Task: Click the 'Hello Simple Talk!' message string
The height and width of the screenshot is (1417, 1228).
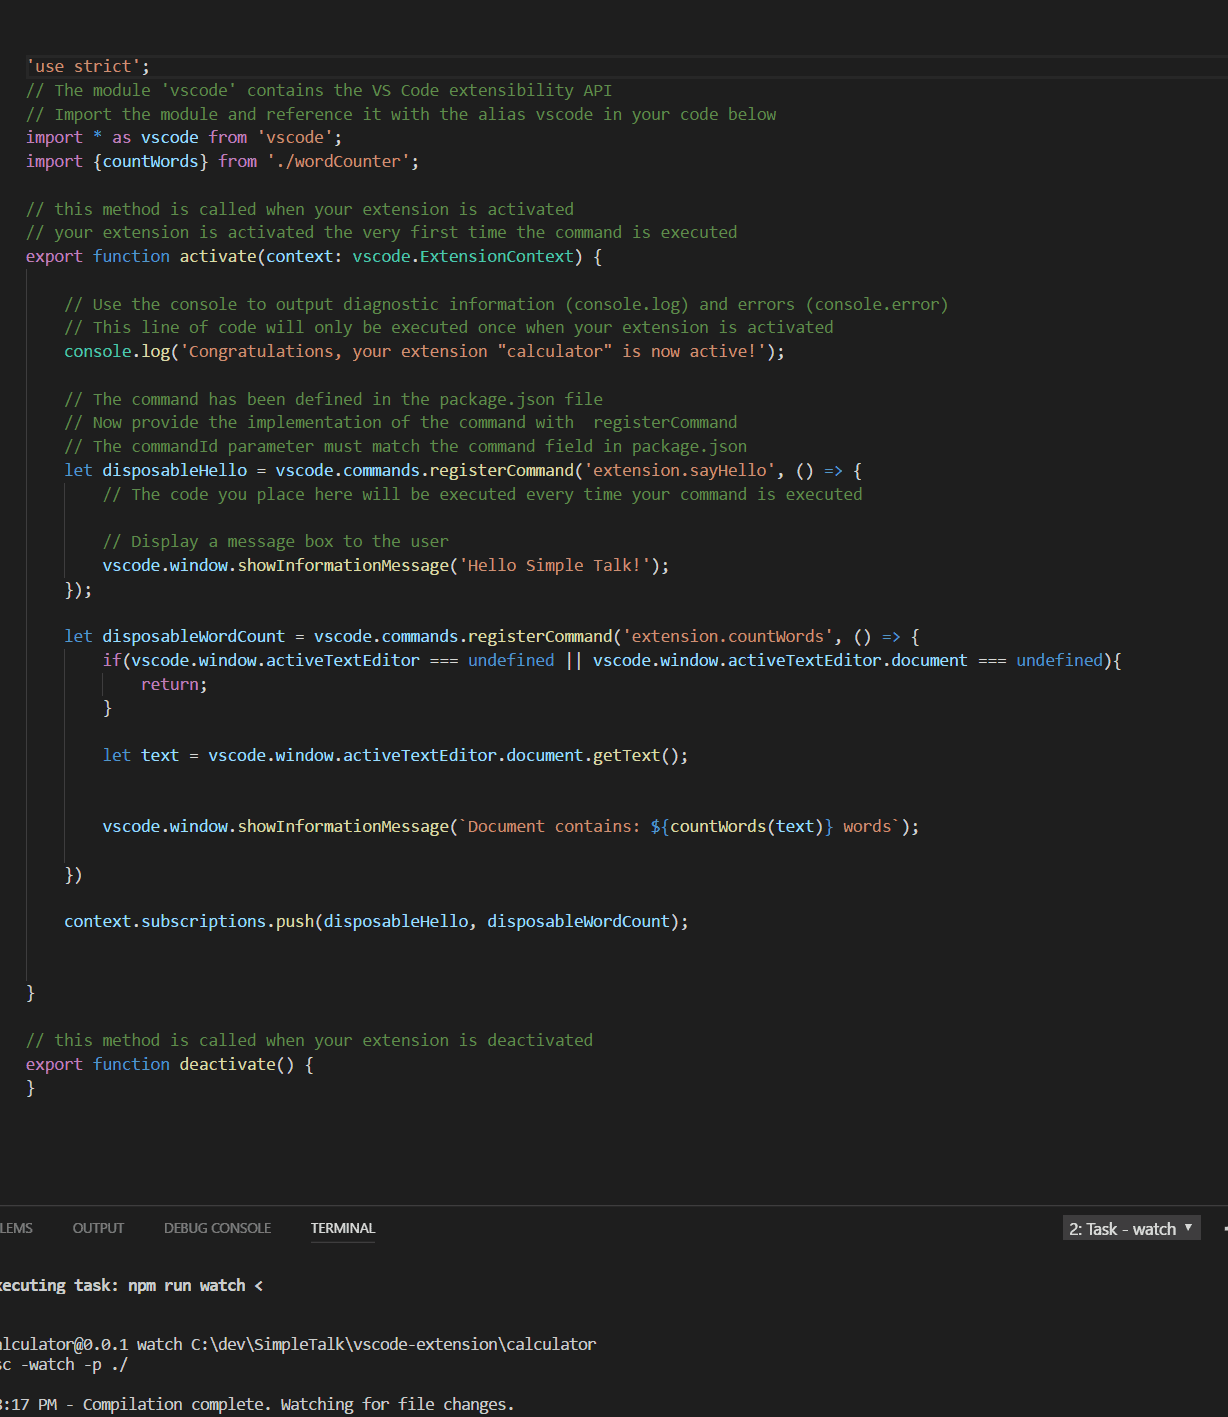Action: tap(554, 566)
